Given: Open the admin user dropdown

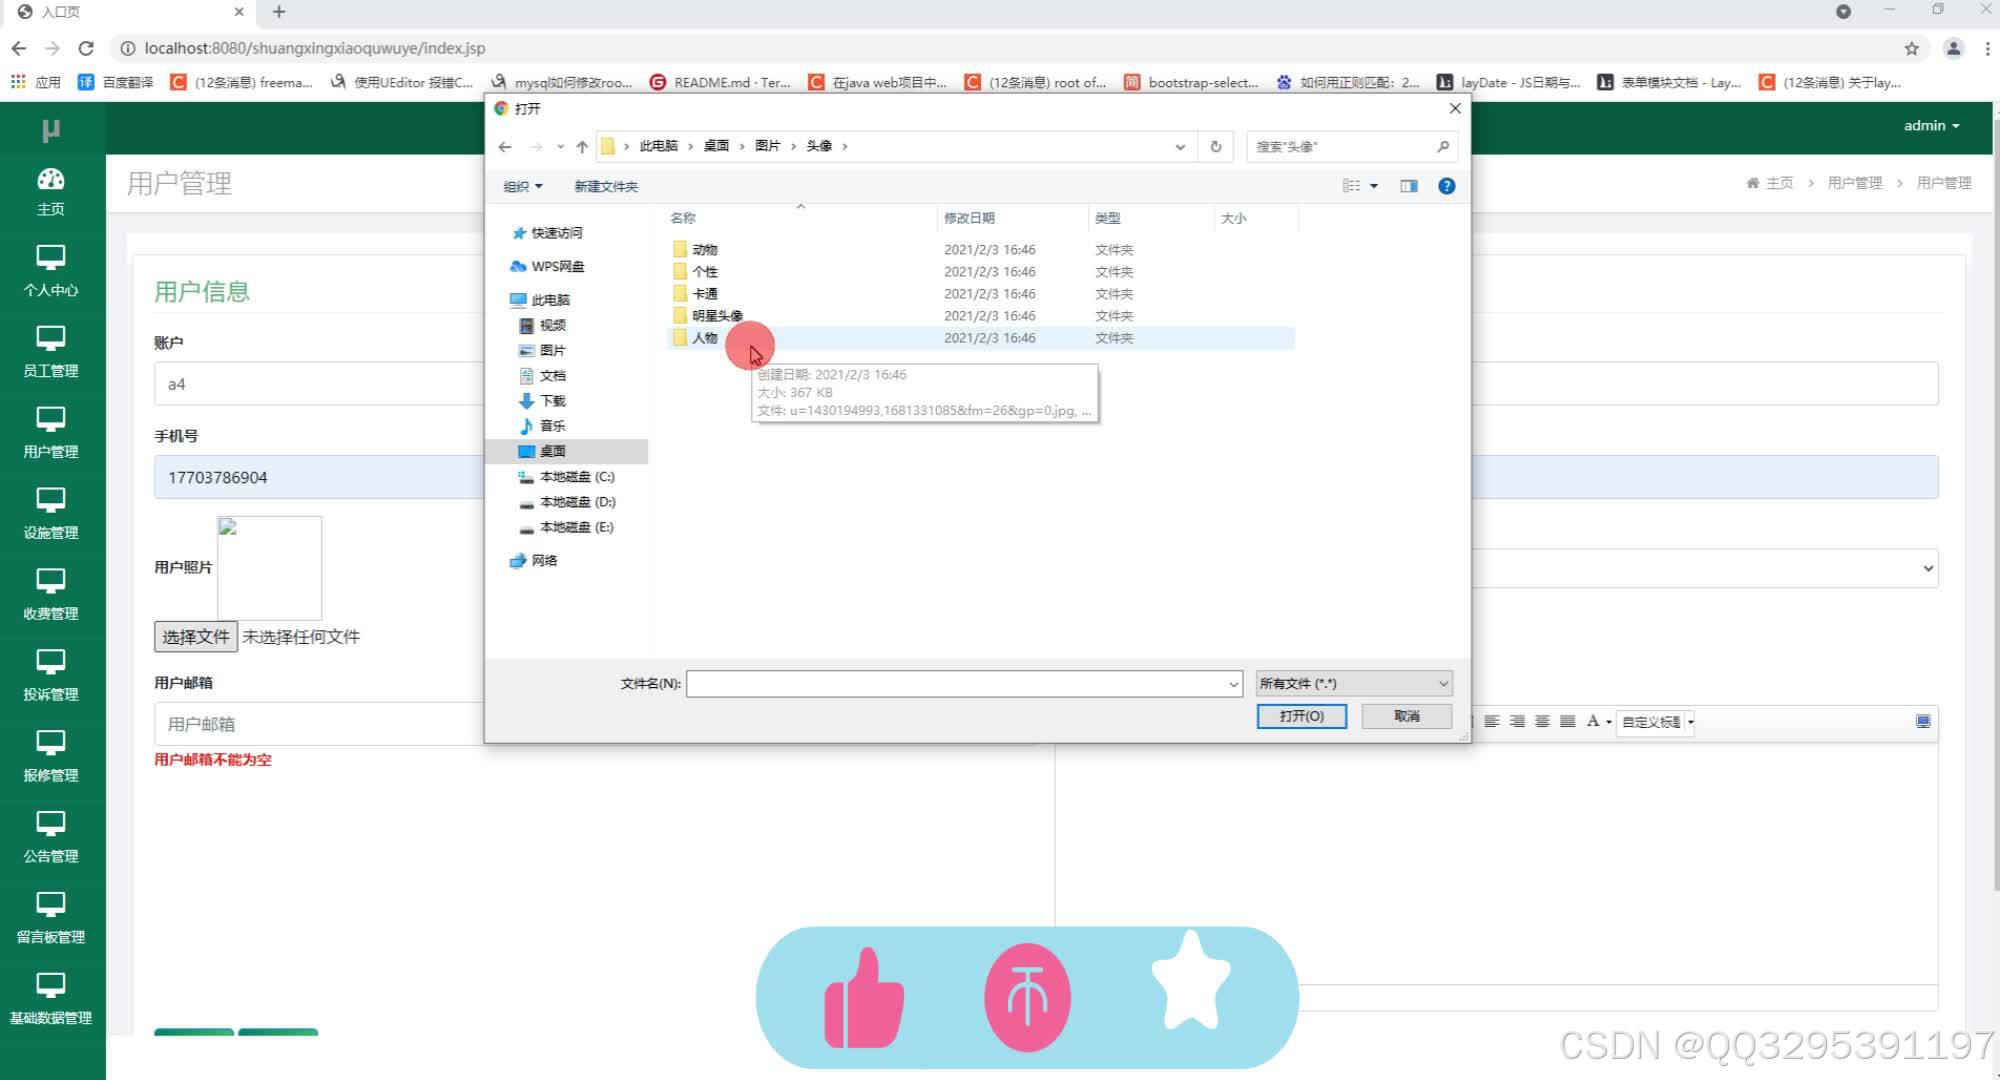Looking at the screenshot, I should click(x=1931, y=126).
